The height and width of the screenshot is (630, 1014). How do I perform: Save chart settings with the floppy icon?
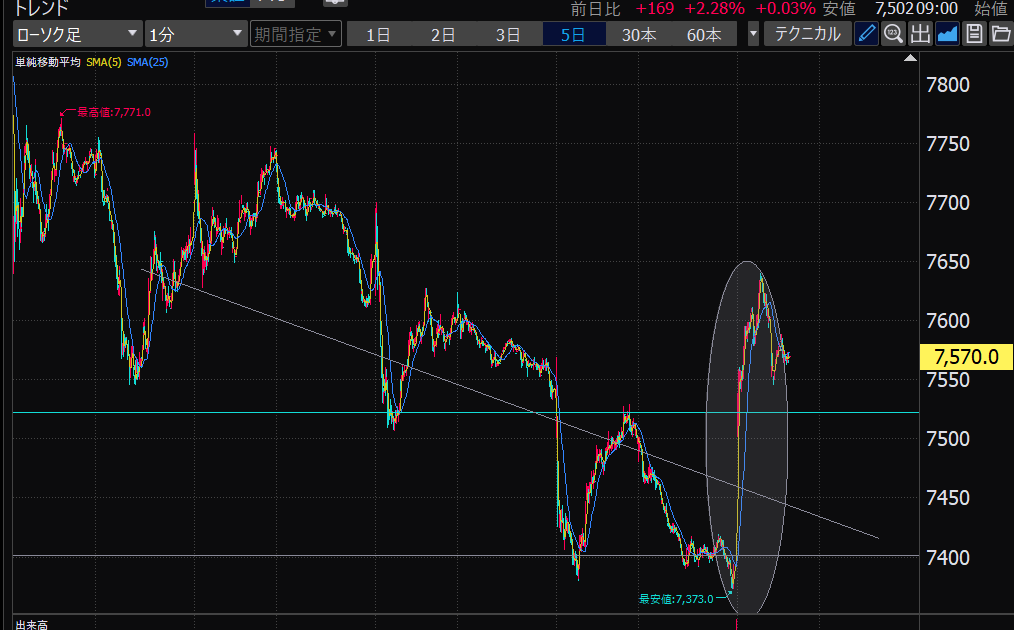tap(974, 34)
